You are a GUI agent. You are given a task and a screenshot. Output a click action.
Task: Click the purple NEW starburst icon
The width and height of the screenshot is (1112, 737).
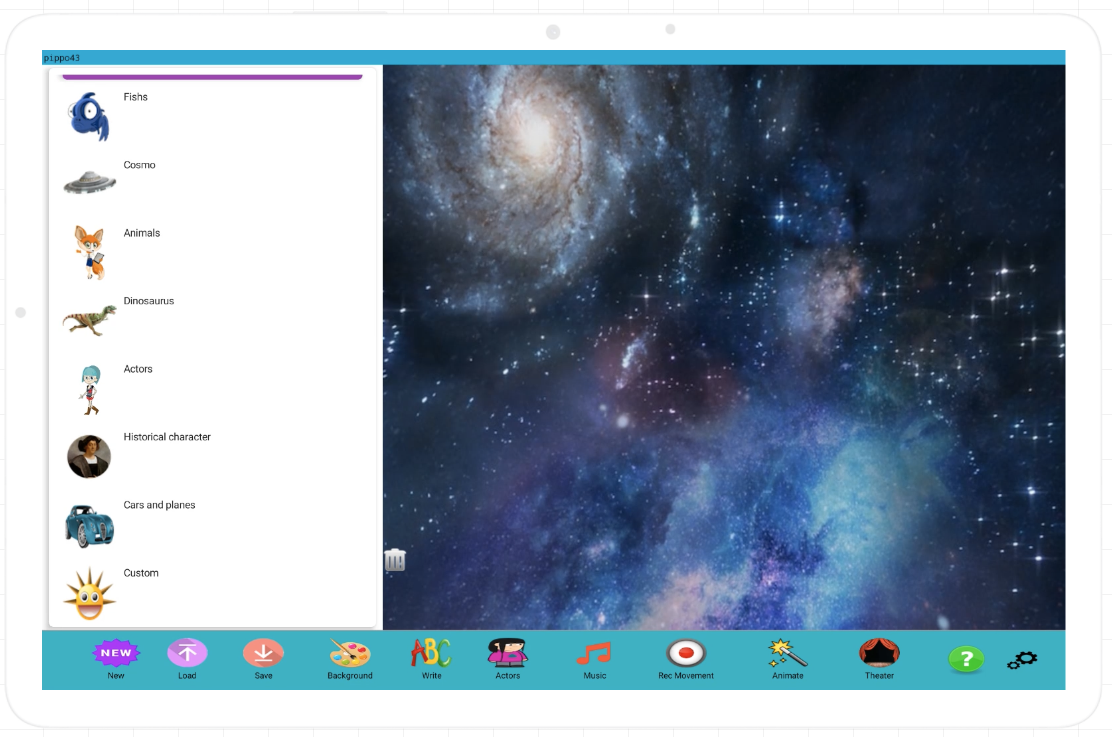coord(116,653)
